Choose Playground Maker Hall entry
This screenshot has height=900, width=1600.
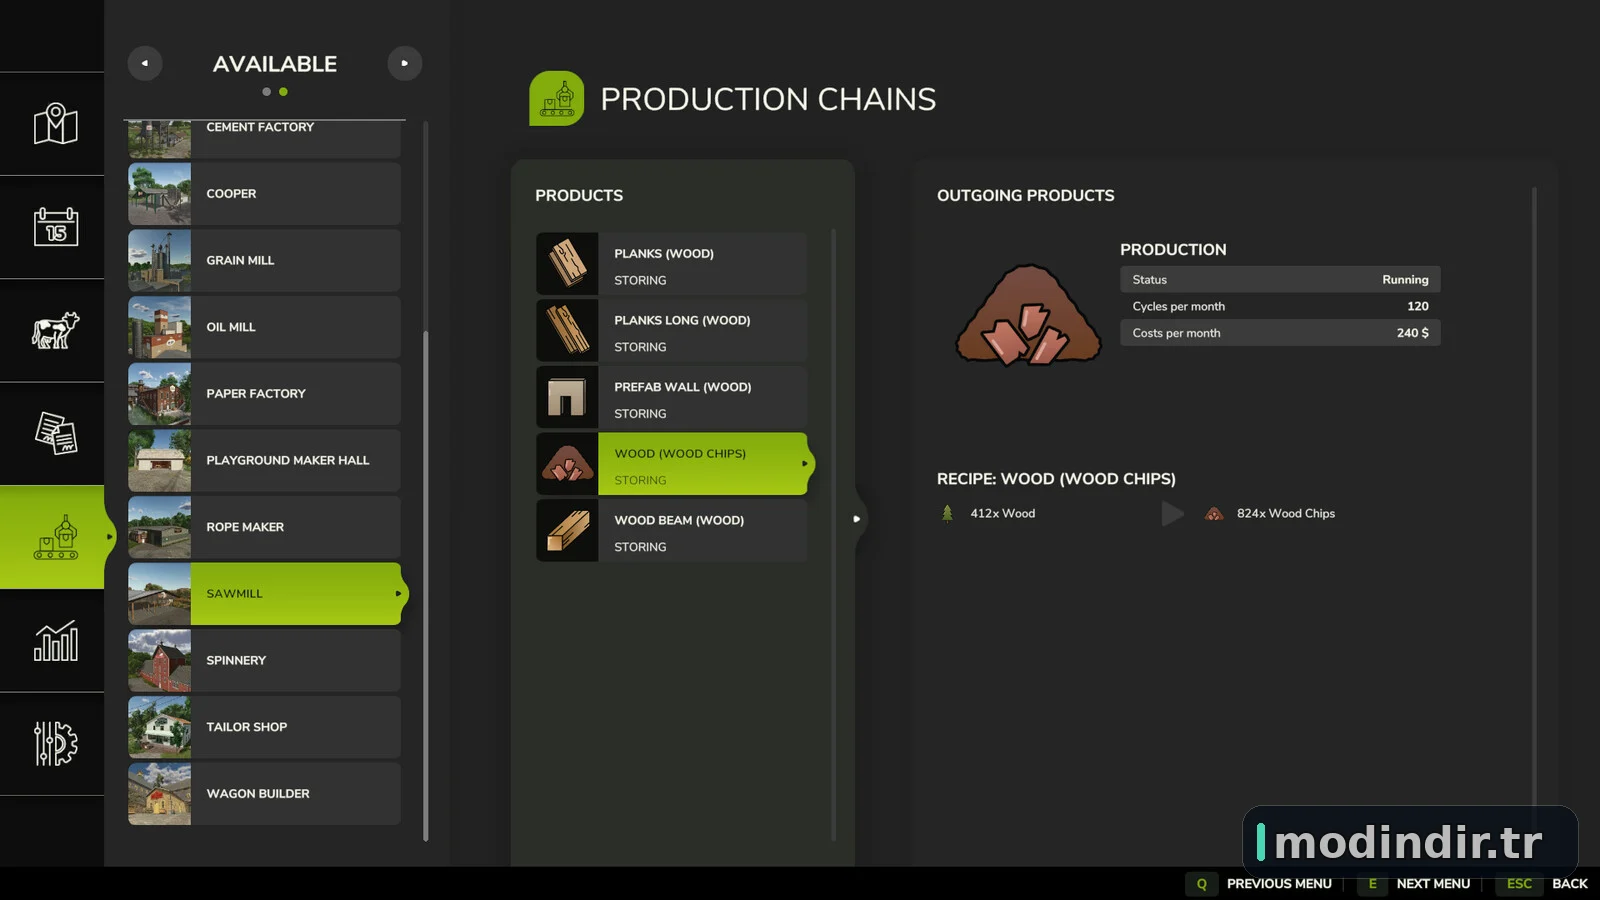(264, 461)
